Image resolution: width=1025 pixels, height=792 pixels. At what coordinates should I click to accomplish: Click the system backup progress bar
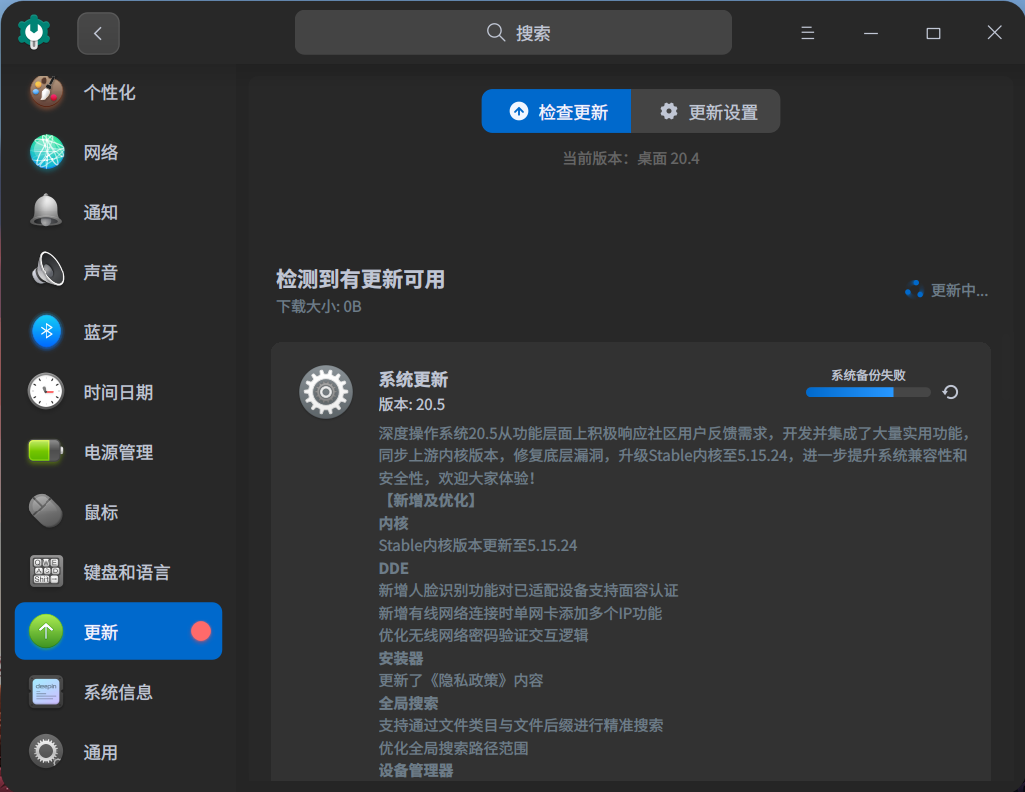867,392
